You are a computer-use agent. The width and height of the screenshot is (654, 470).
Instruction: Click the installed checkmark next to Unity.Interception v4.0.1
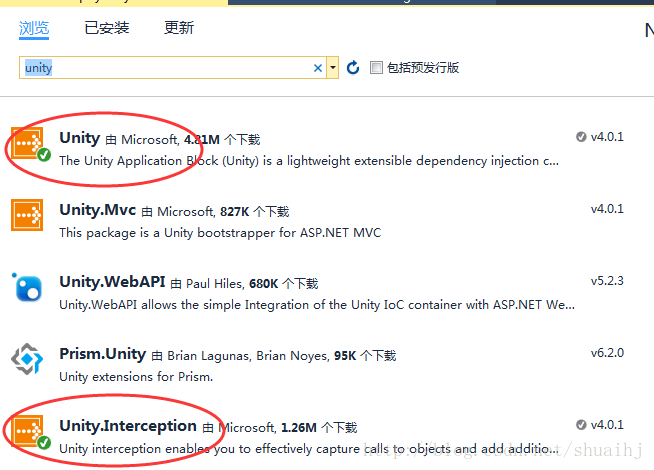coord(581,425)
